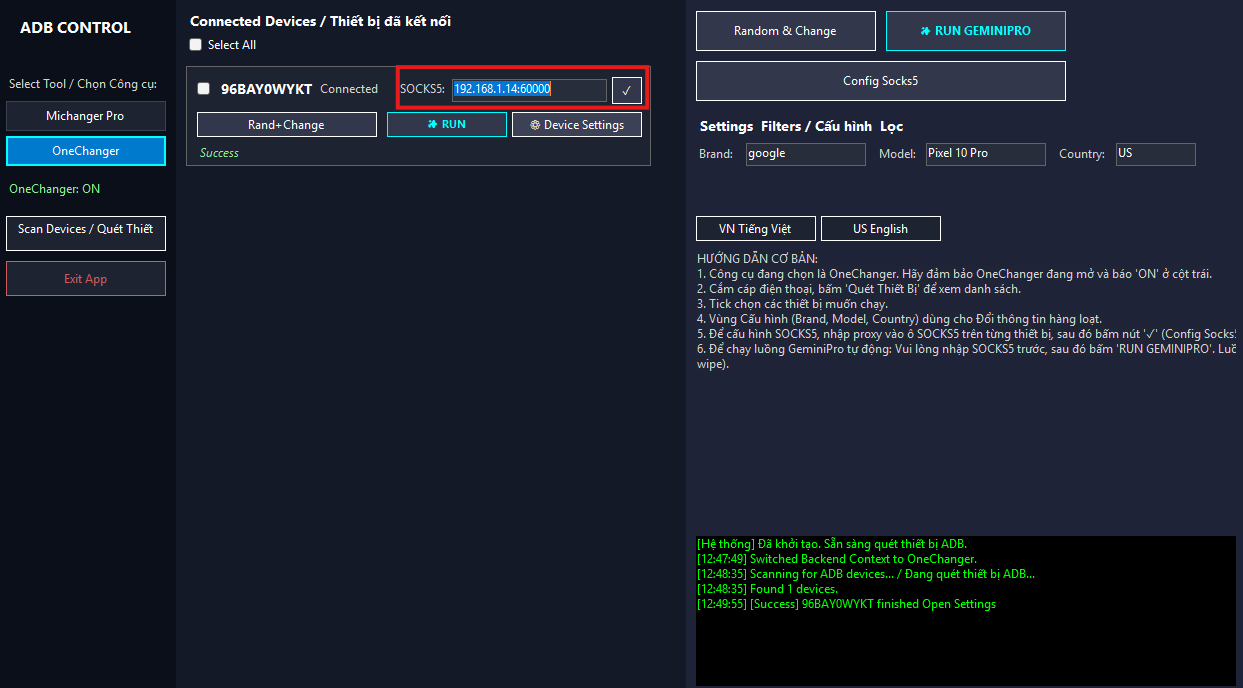1243x688 pixels.
Task: Switch language to US English
Action: click(880, 229)
